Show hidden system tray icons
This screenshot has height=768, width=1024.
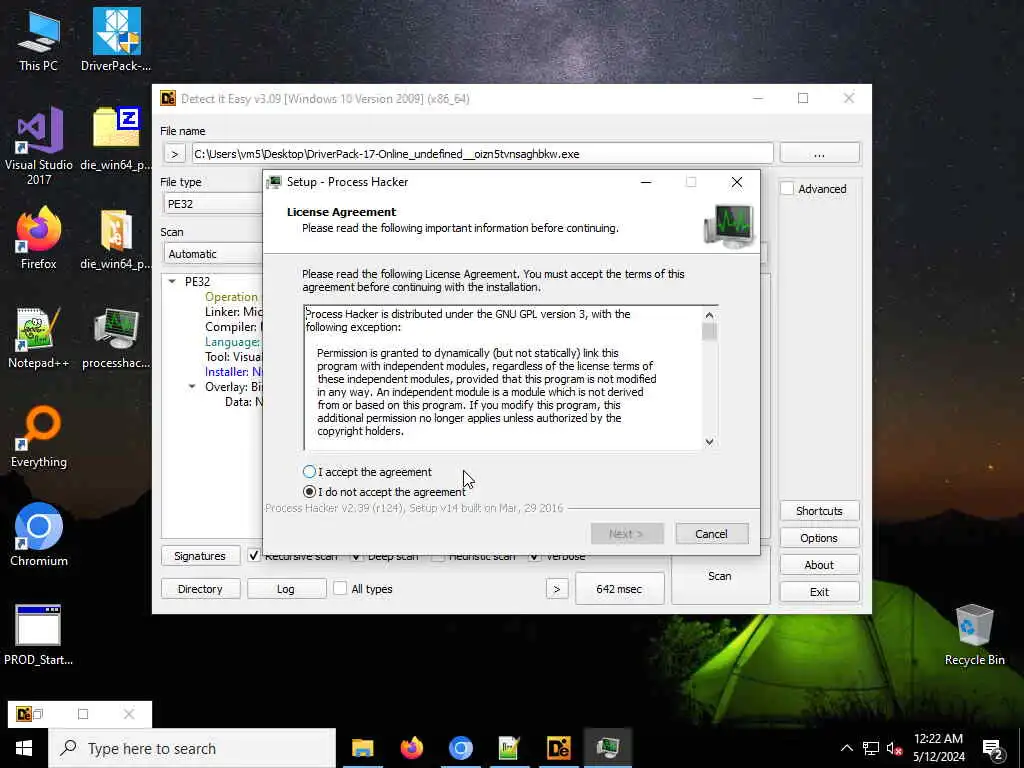846,748
